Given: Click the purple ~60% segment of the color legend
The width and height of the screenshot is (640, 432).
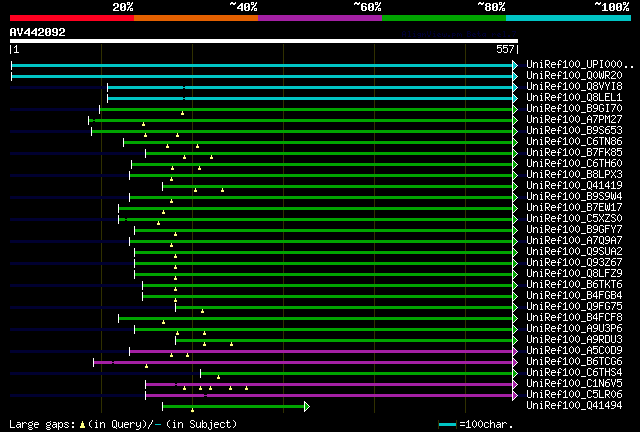Looking at the screenshot, I should [320, 18].
